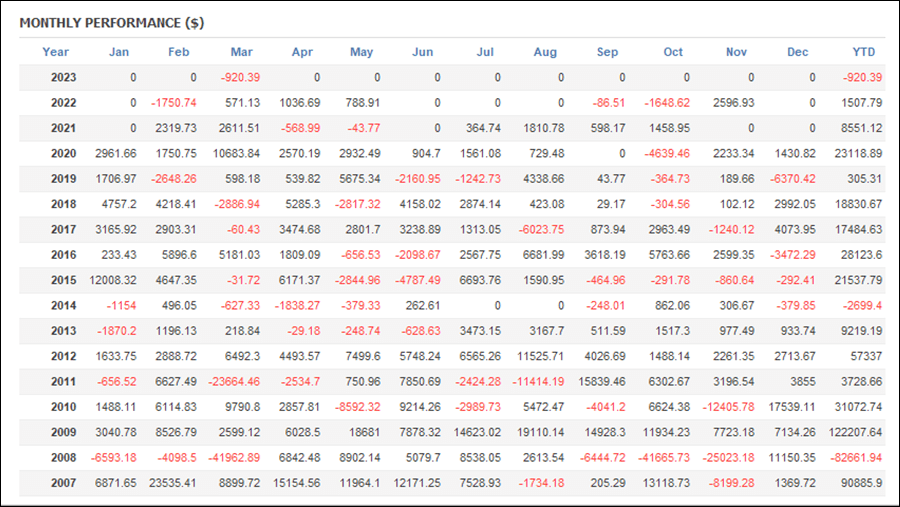This screenshot has height=507, width=900.
Task: Select the Oct column header
Action: point(673,52)
